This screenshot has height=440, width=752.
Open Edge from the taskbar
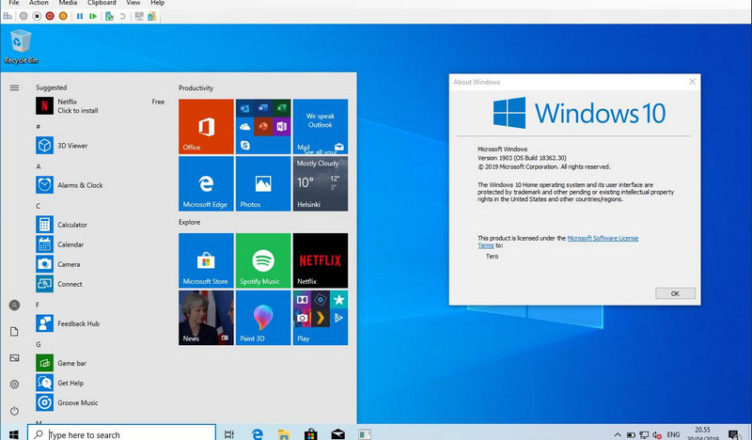point(258,434)
